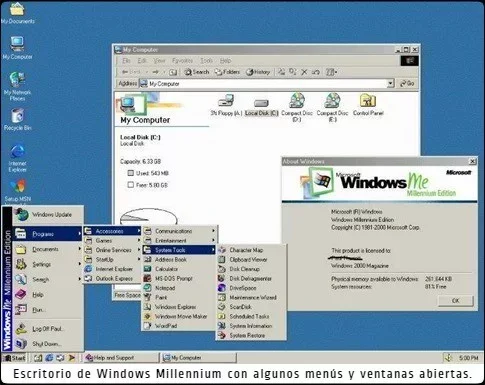Expand Settings in the Start menu
485x385 pixels.
(48, 264)
